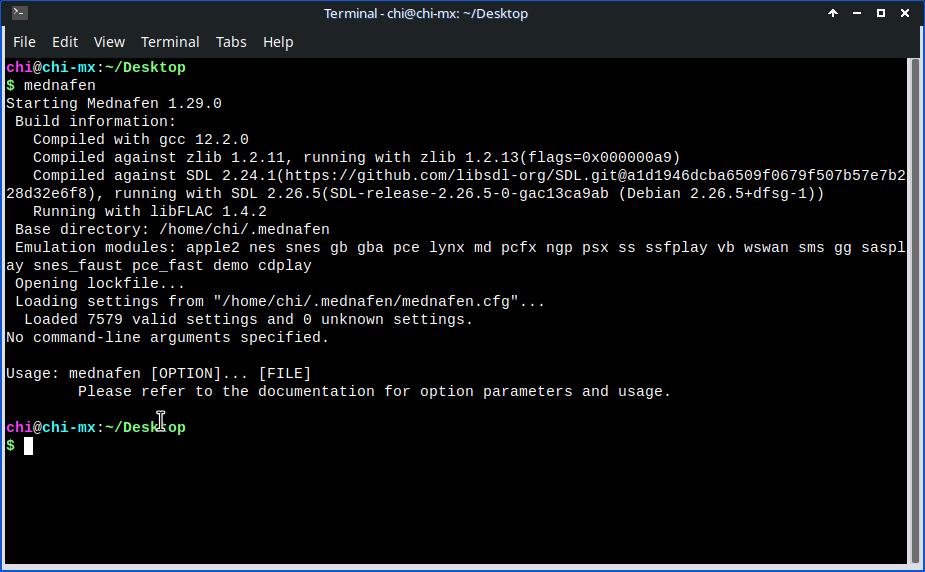Open the View menu

pos(109,42)
